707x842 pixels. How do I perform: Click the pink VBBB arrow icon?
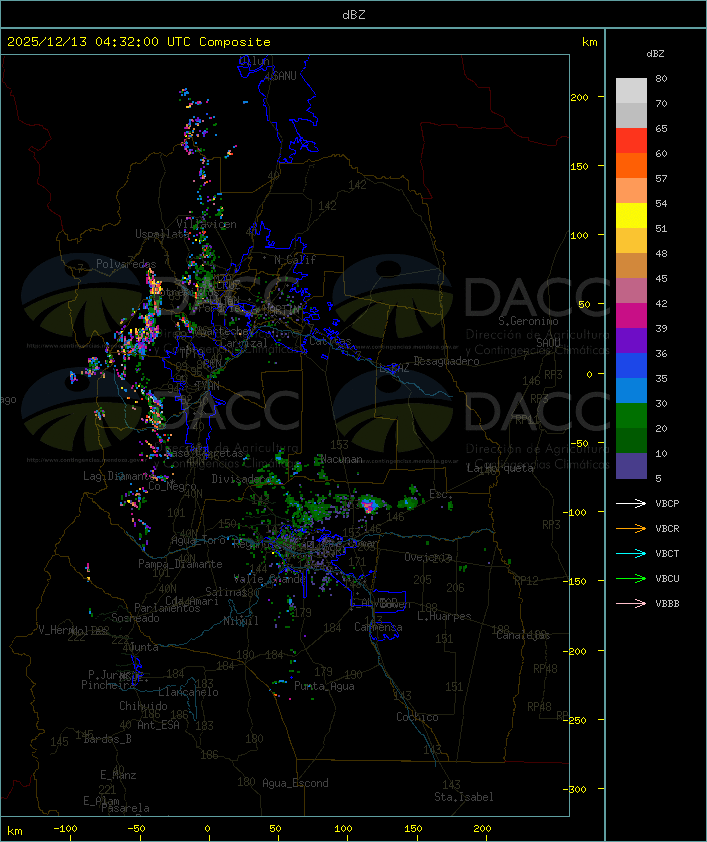[631, 604]
